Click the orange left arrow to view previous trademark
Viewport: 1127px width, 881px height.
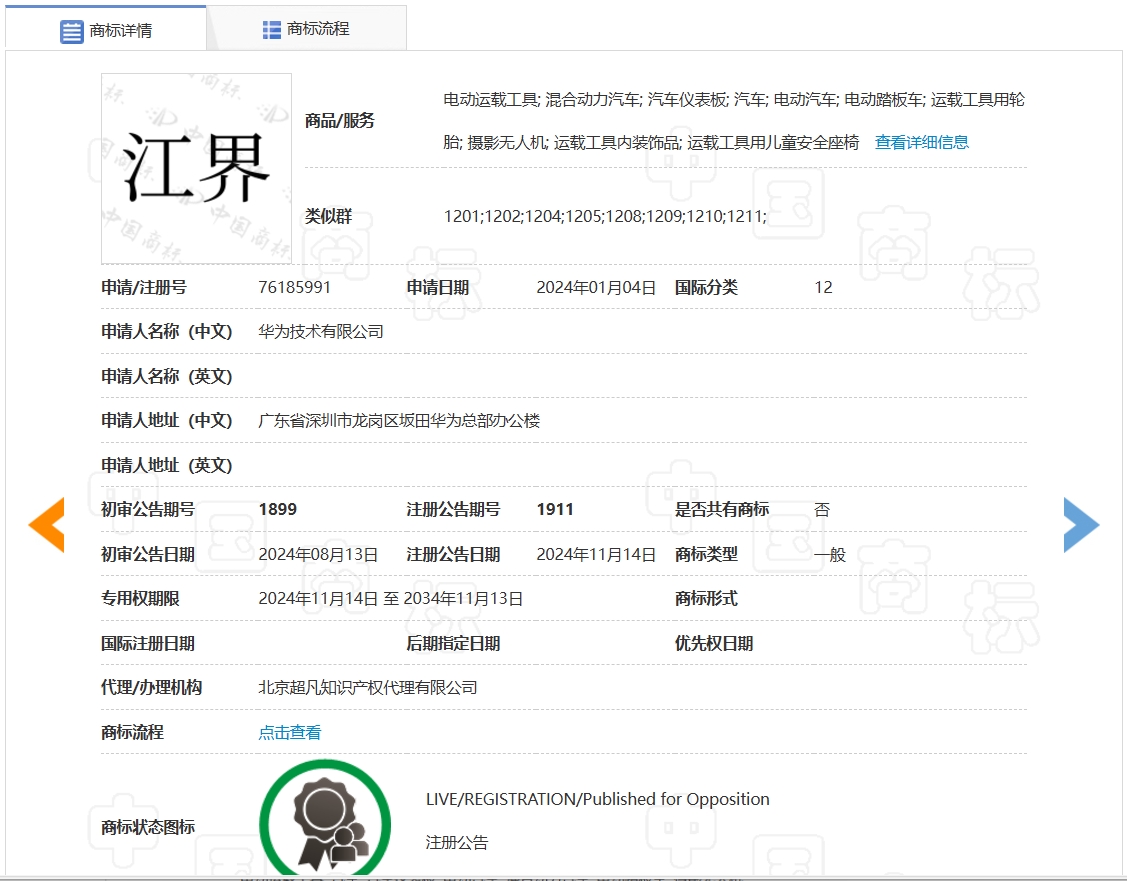[46, 524]
